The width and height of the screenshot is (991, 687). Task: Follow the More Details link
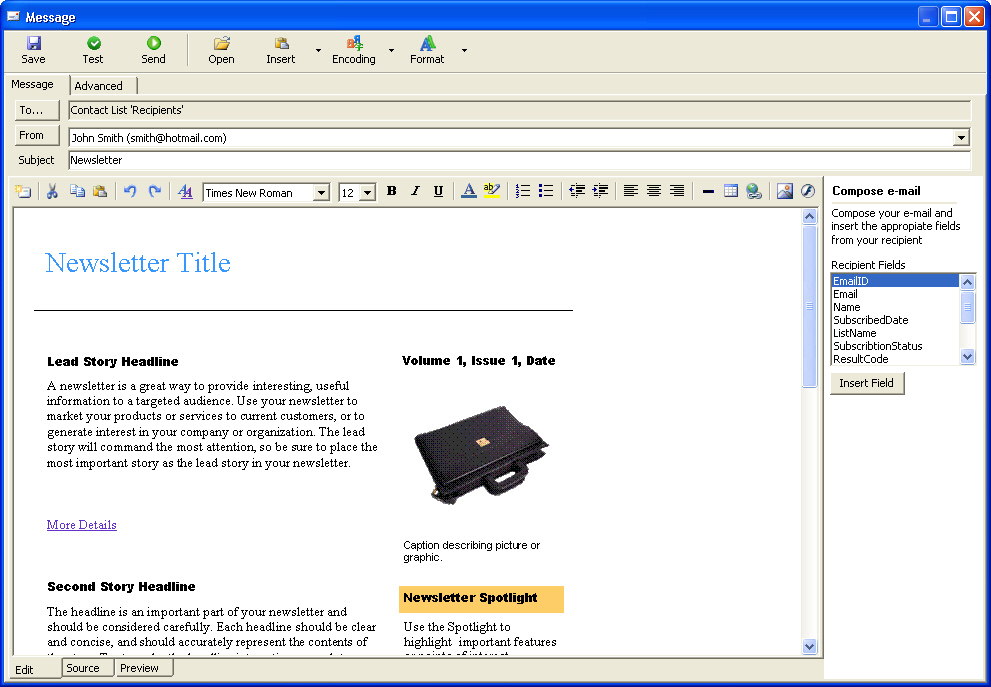tap(82, 525)
